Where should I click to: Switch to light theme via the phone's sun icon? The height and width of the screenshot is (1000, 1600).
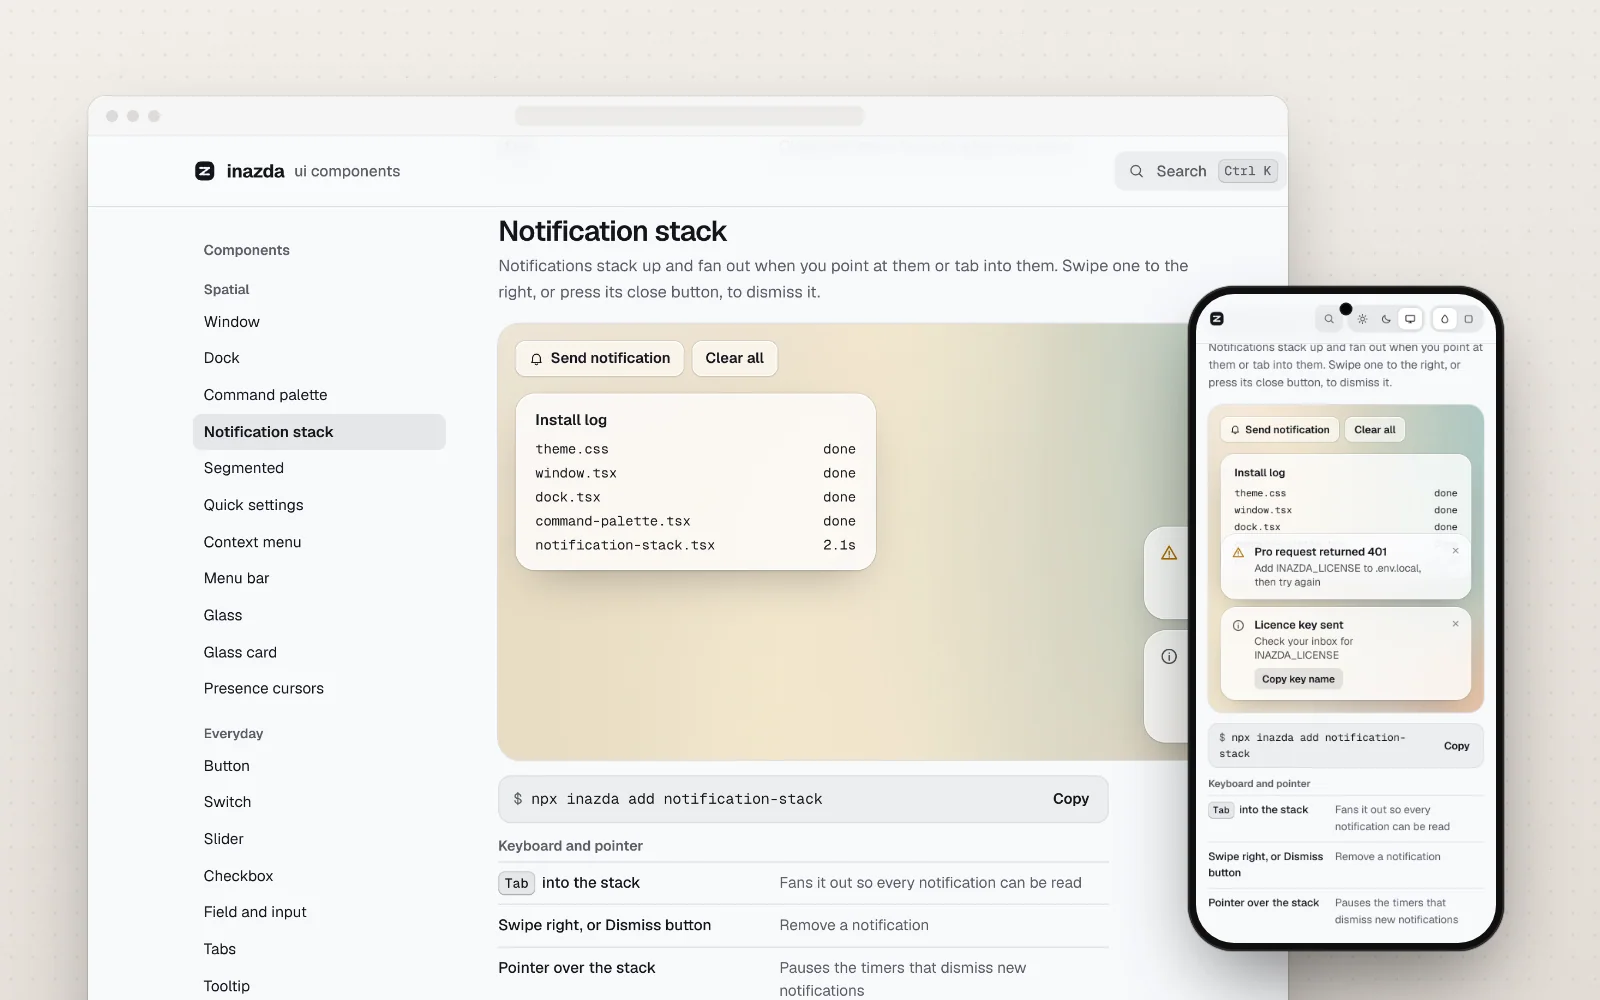(x=1362, y=319)
